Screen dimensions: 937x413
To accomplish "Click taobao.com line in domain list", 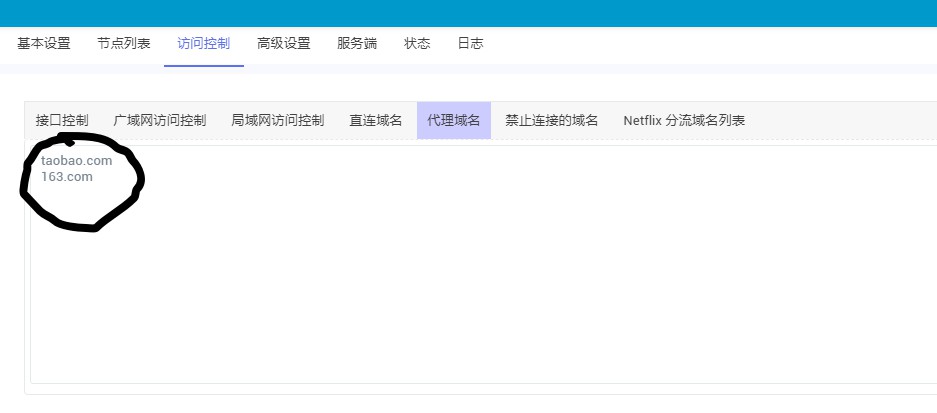I will (x=76, y=160).
